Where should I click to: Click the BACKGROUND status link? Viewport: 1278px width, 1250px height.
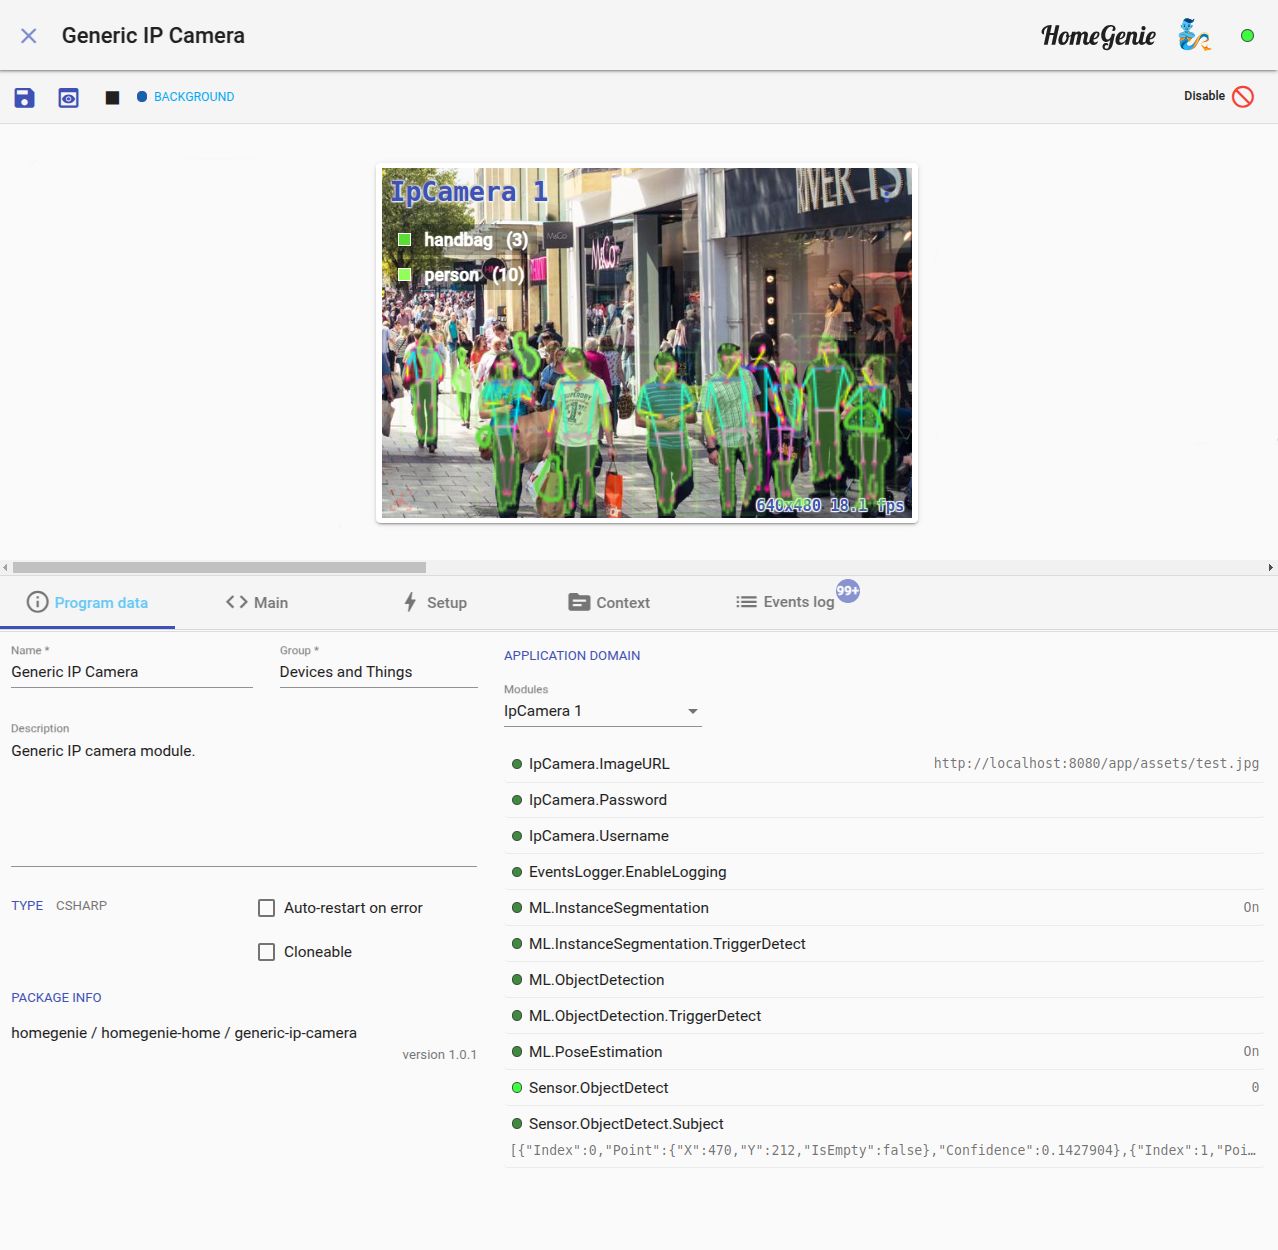193,97
